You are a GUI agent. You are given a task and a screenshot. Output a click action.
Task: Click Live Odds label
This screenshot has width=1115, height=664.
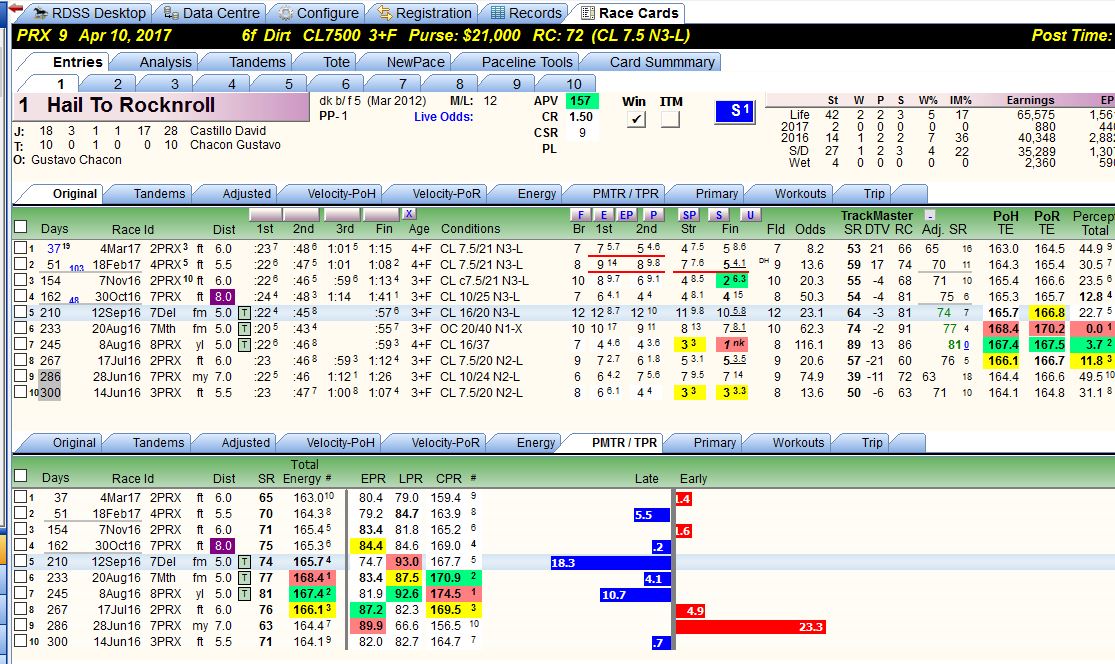(x=444, y=117)
